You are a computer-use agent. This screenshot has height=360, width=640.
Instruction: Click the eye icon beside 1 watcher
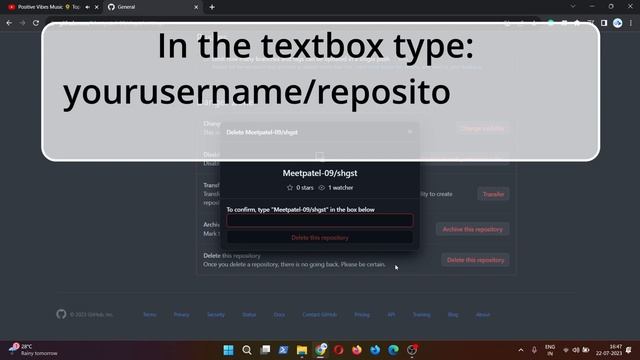[322, 188]
